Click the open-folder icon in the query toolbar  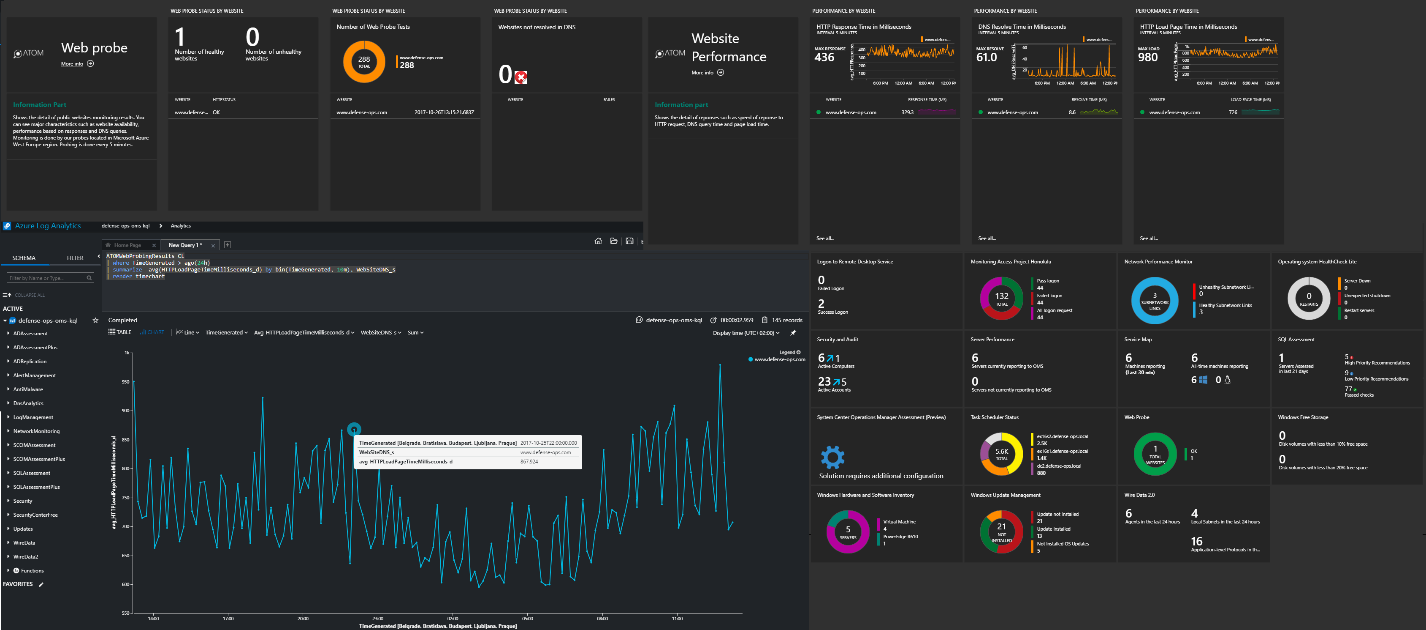[x=613, y=241]
